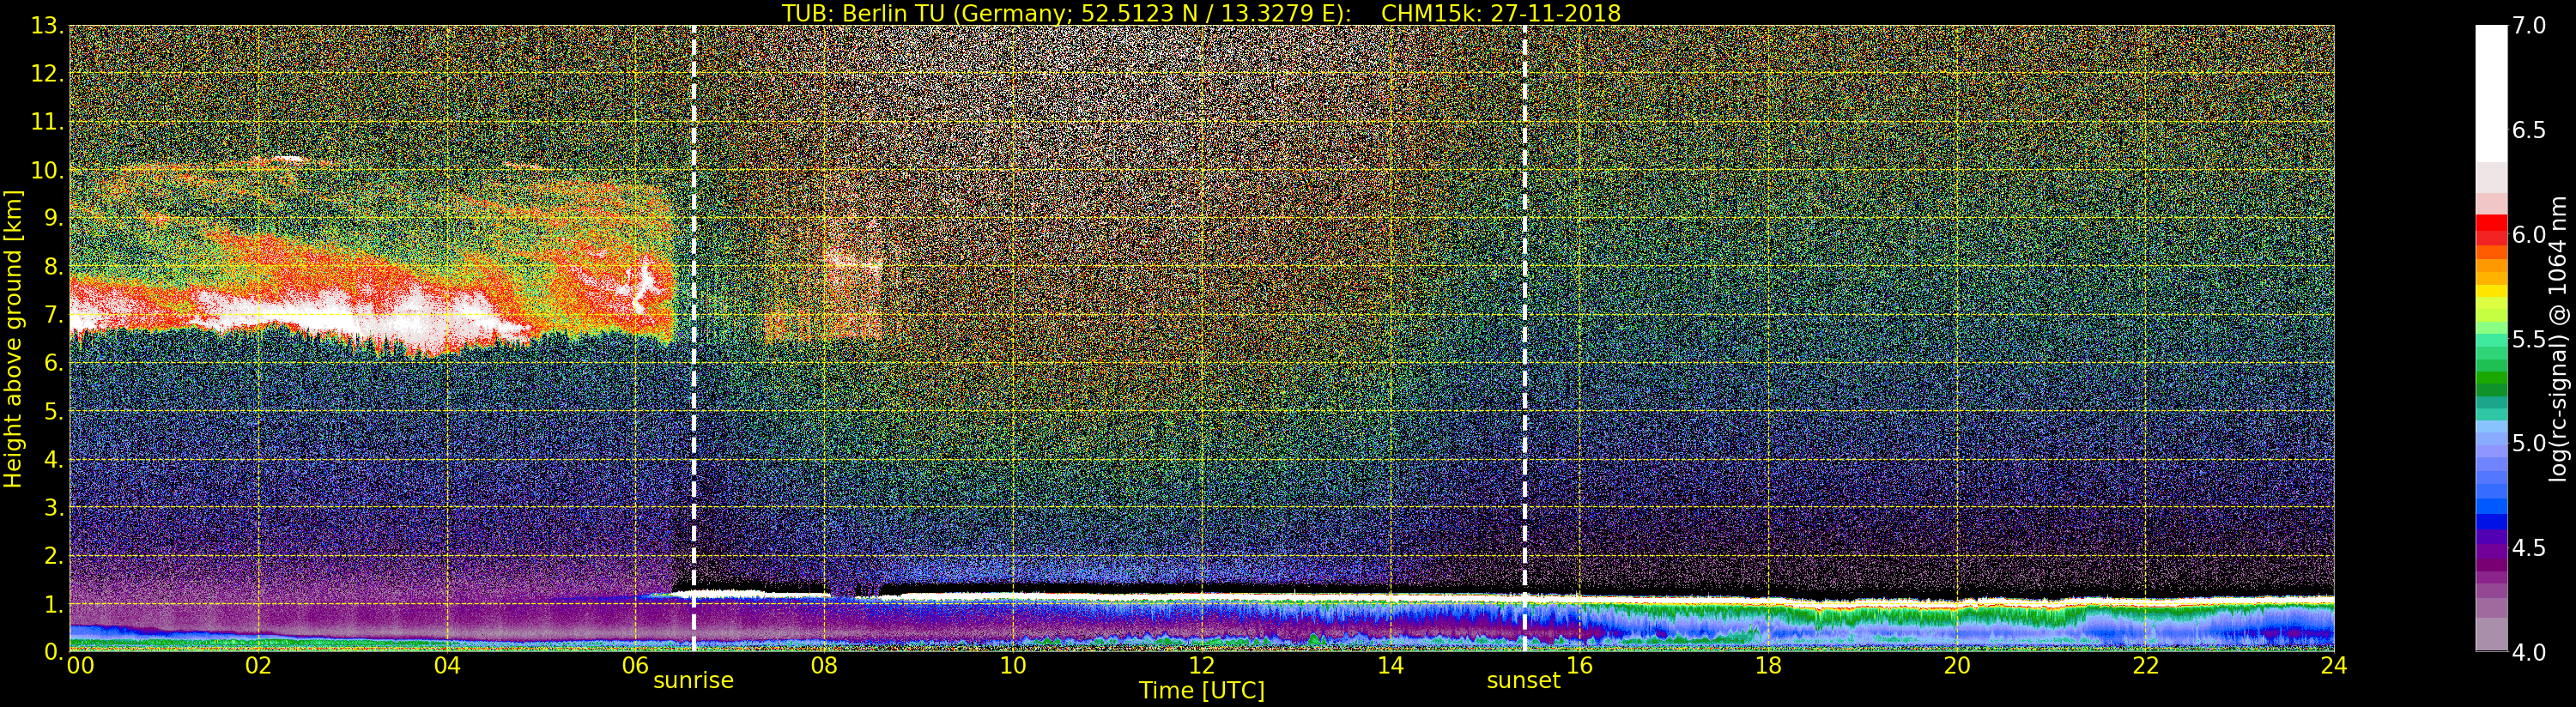Click the 'Height above ground [km]' axis label

point(13,338)
